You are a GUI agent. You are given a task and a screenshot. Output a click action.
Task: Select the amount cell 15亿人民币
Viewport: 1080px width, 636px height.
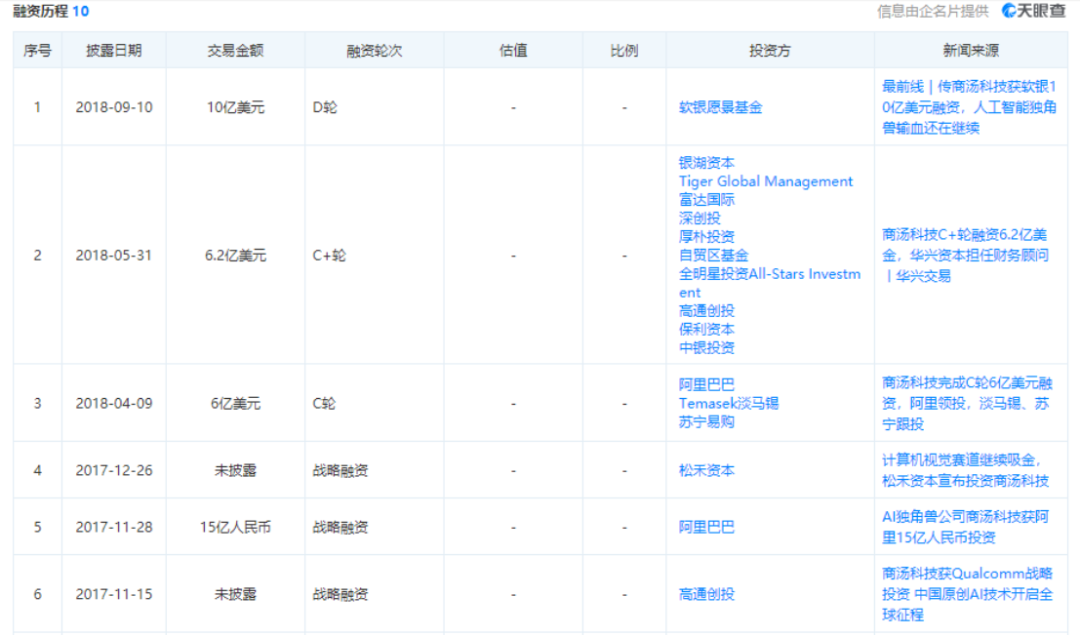[236, 527]
